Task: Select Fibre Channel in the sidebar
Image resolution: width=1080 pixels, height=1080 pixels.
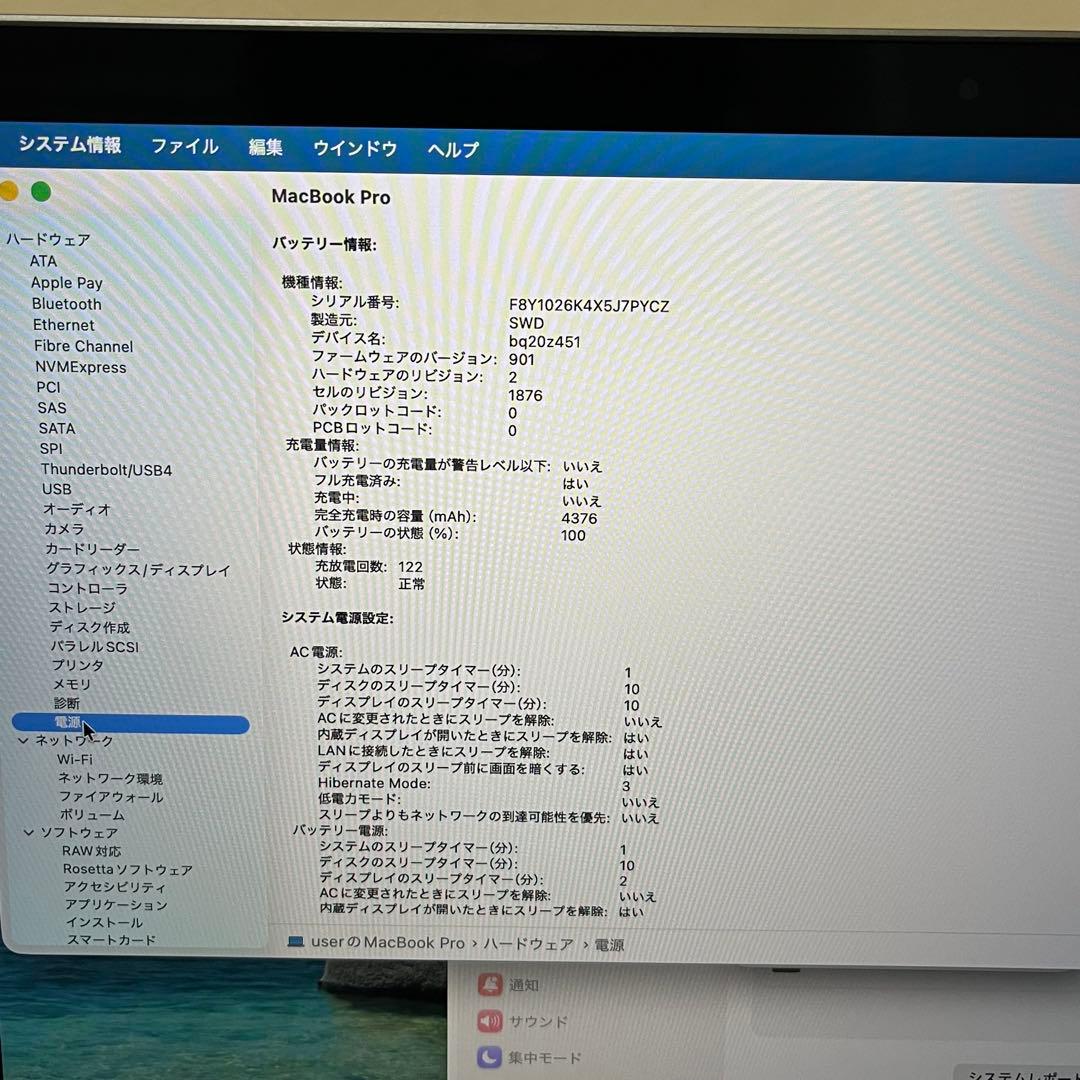Action: [83, 346]
